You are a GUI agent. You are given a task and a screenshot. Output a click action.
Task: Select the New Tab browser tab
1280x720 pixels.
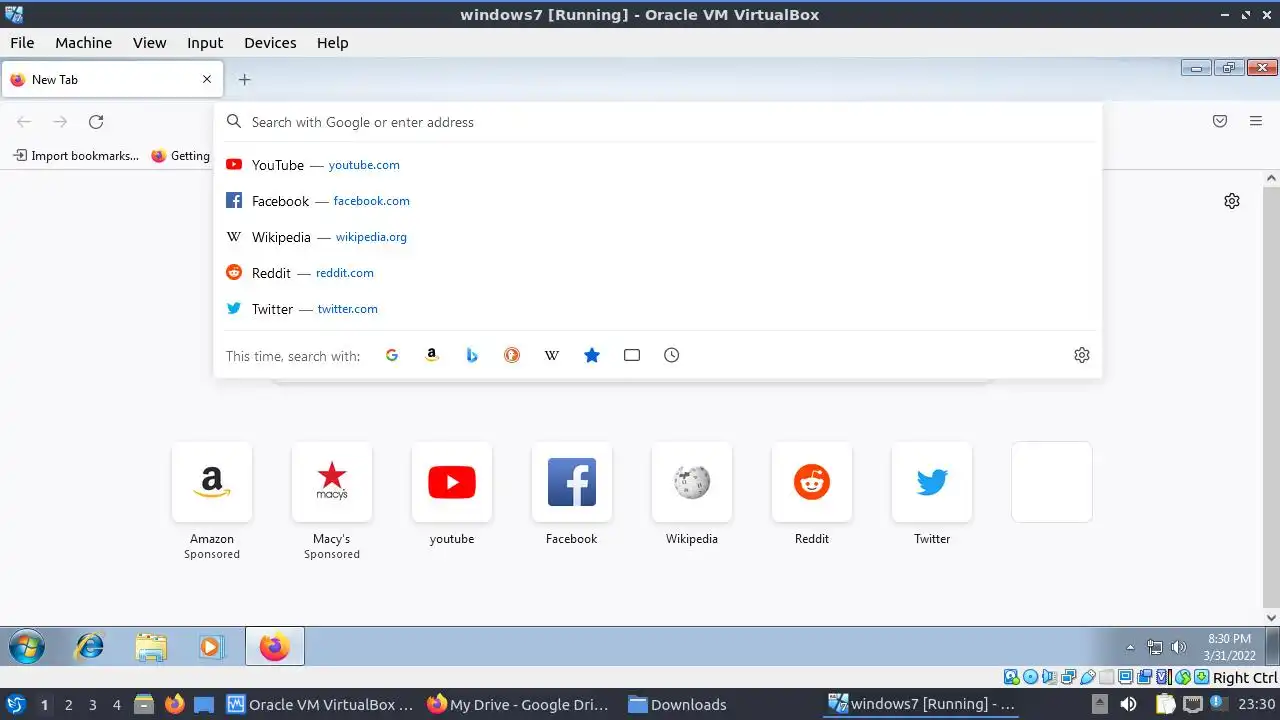pyautogui.click(x=111, y=79)
